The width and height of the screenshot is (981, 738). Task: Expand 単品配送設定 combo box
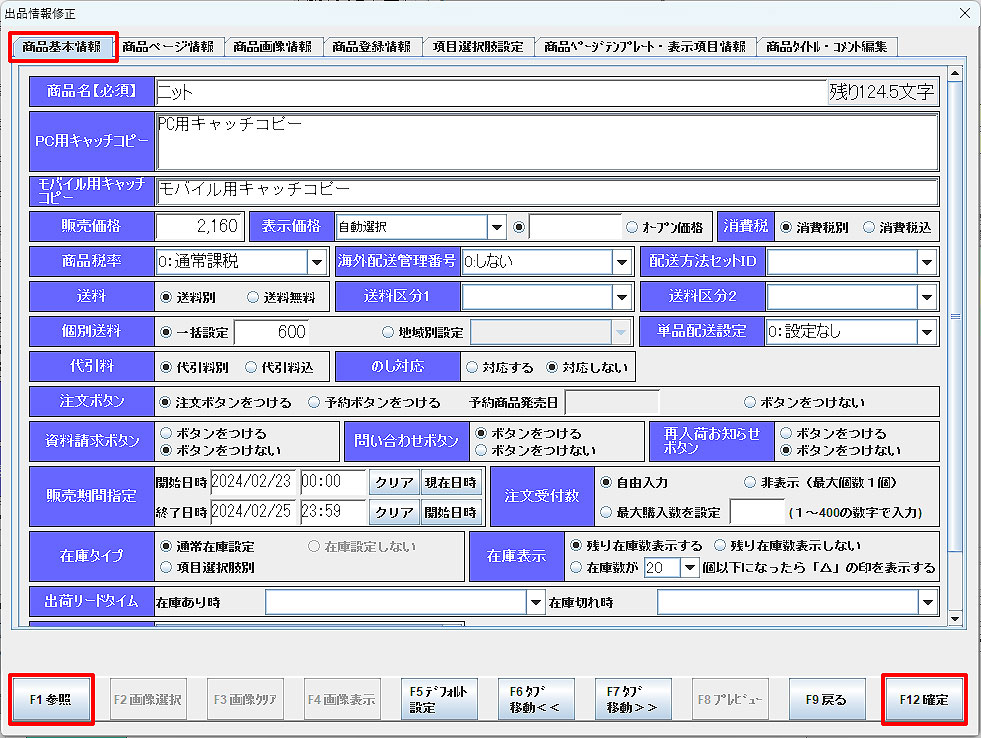(926, 332)
